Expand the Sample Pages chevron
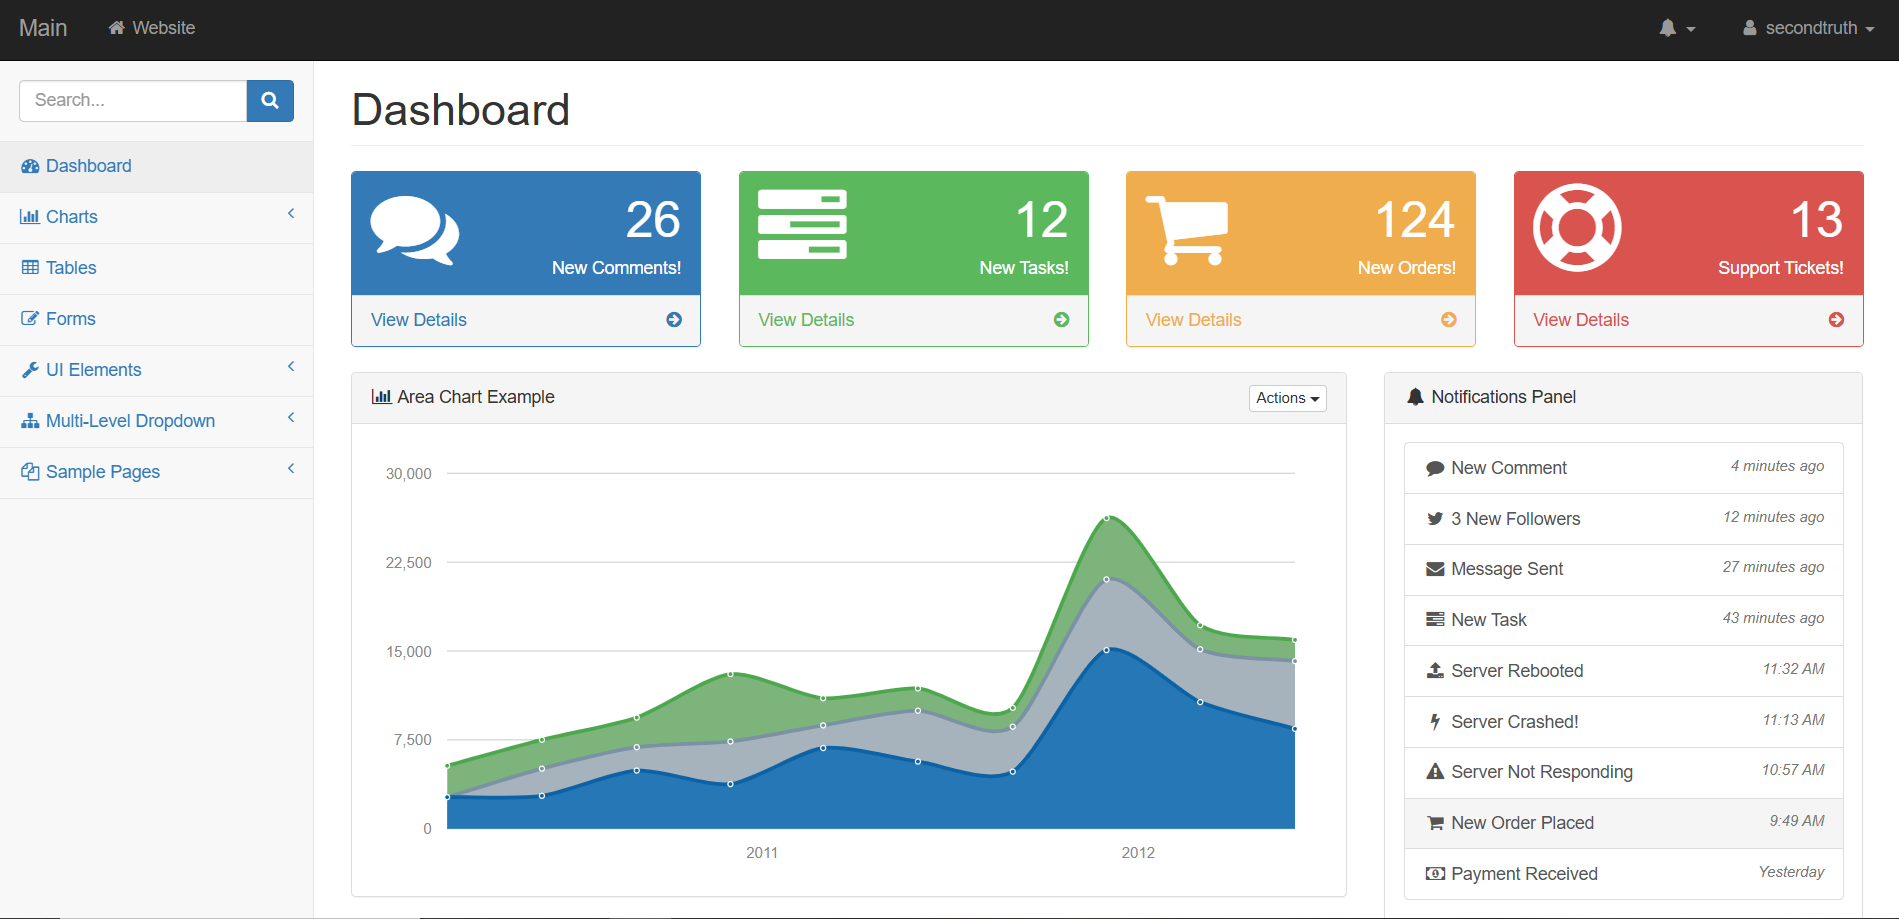Viewport: 1899px width, 919px height. coord(291,469)
